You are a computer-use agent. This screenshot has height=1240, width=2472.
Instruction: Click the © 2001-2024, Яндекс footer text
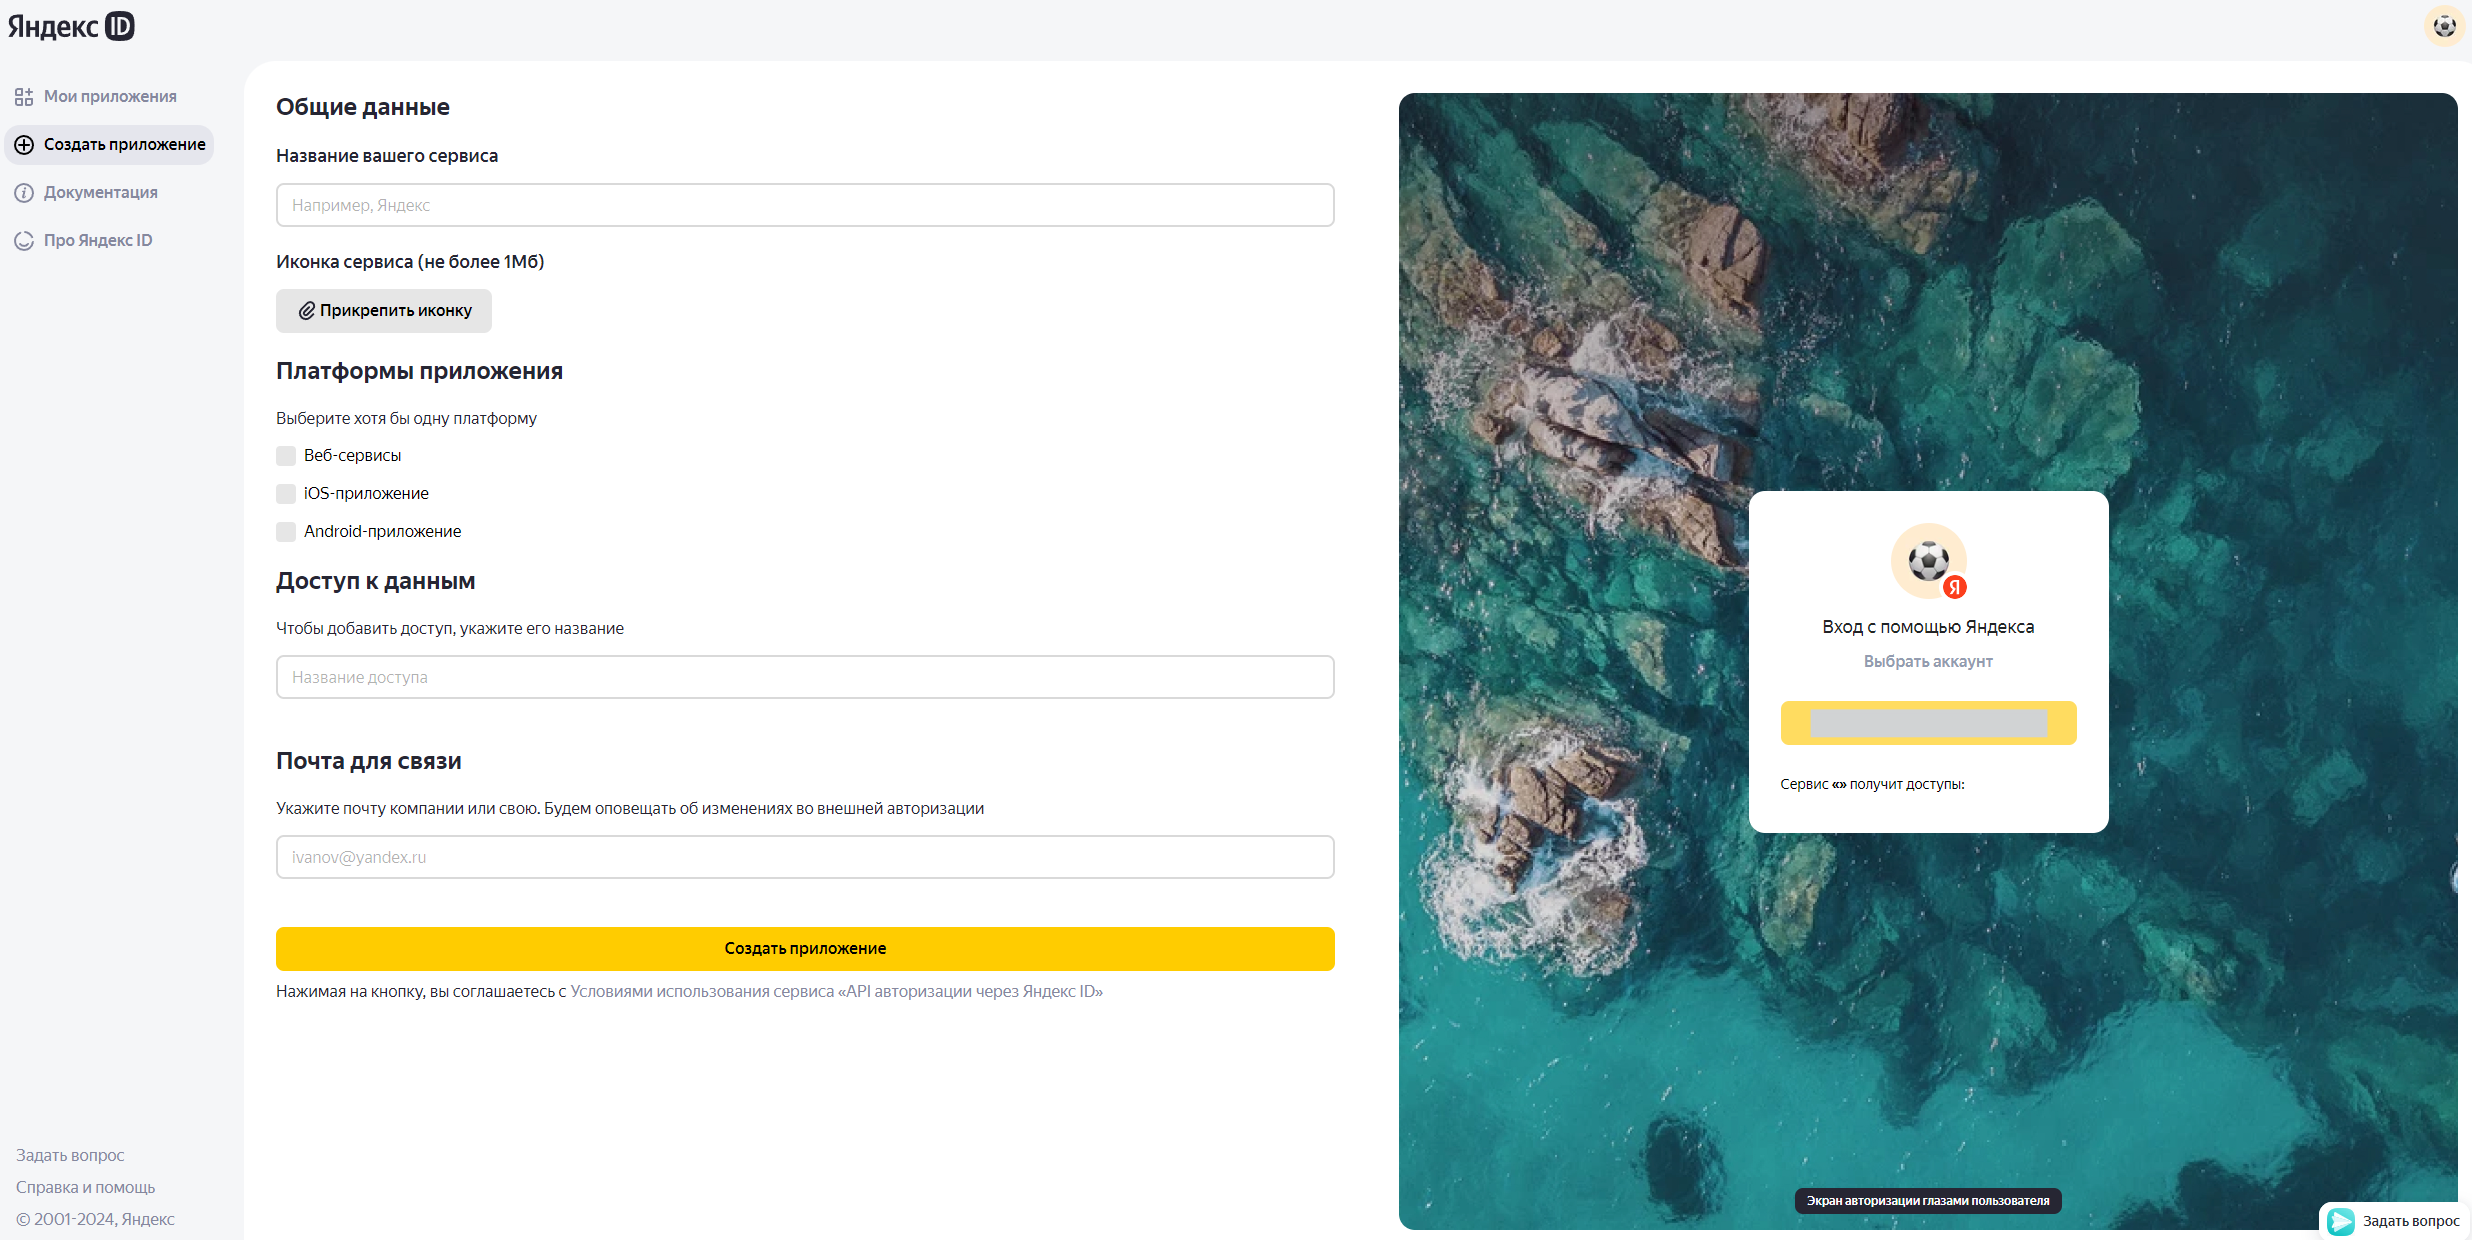tap(95, 1220)
